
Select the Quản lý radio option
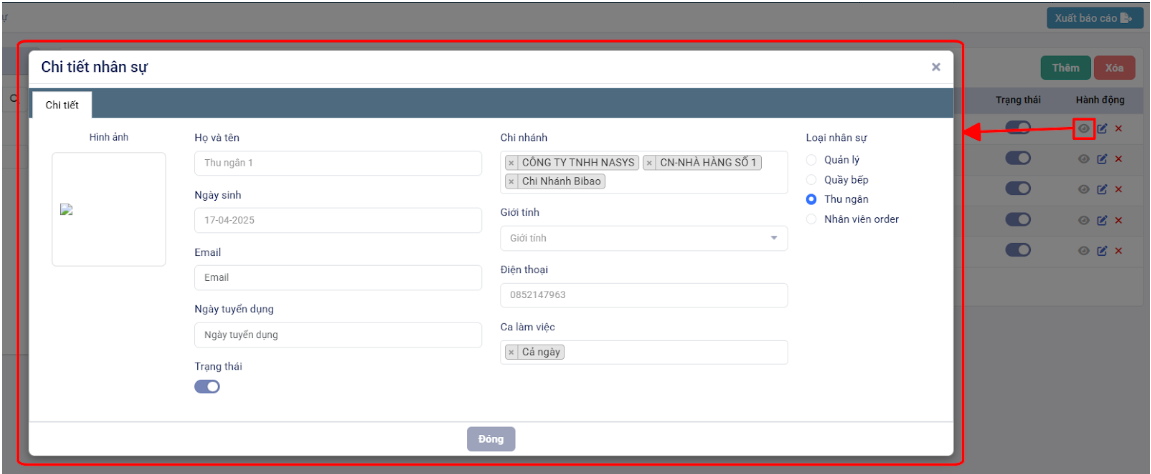[811, 160]
